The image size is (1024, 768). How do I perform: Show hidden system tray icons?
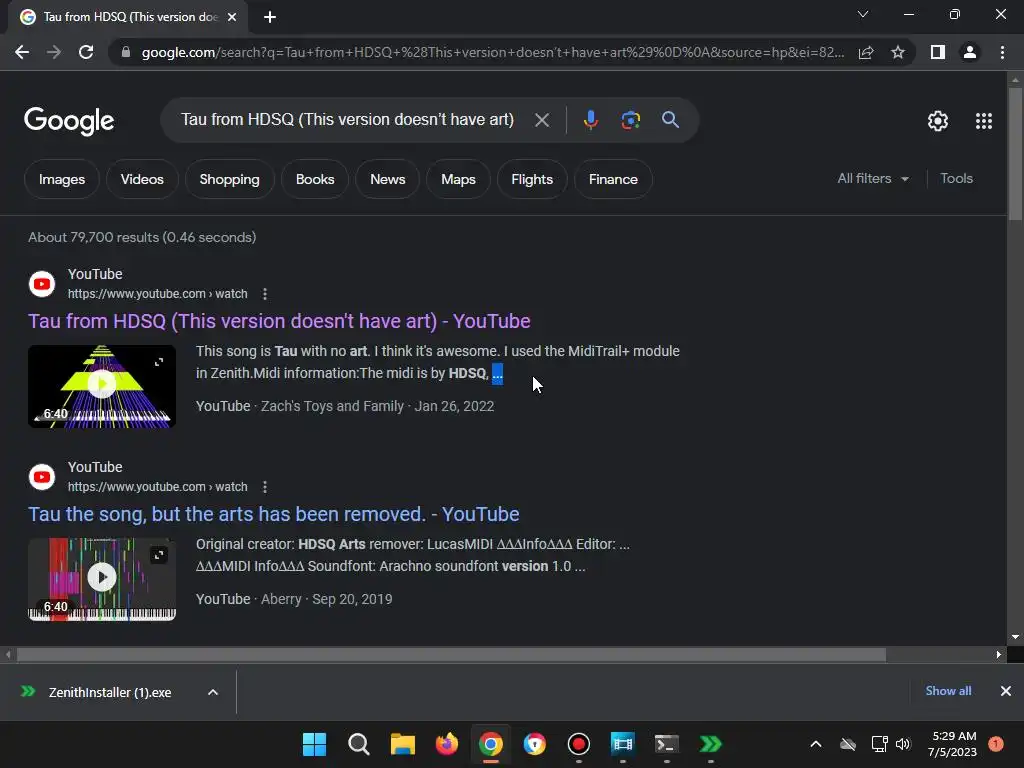pyautogui.click(x=816, y=744)
